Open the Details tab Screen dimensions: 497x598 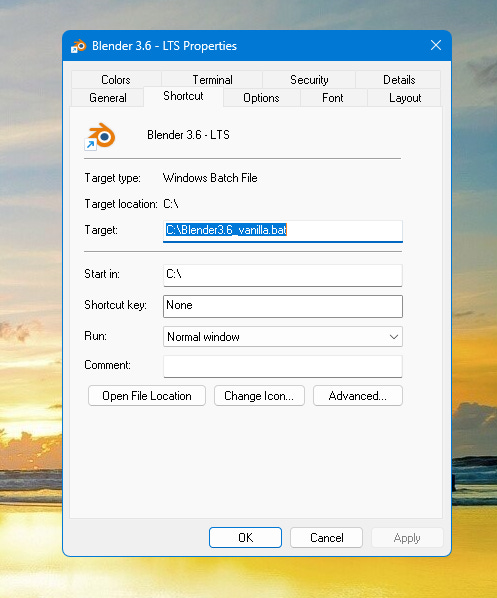tap(399, 80)
